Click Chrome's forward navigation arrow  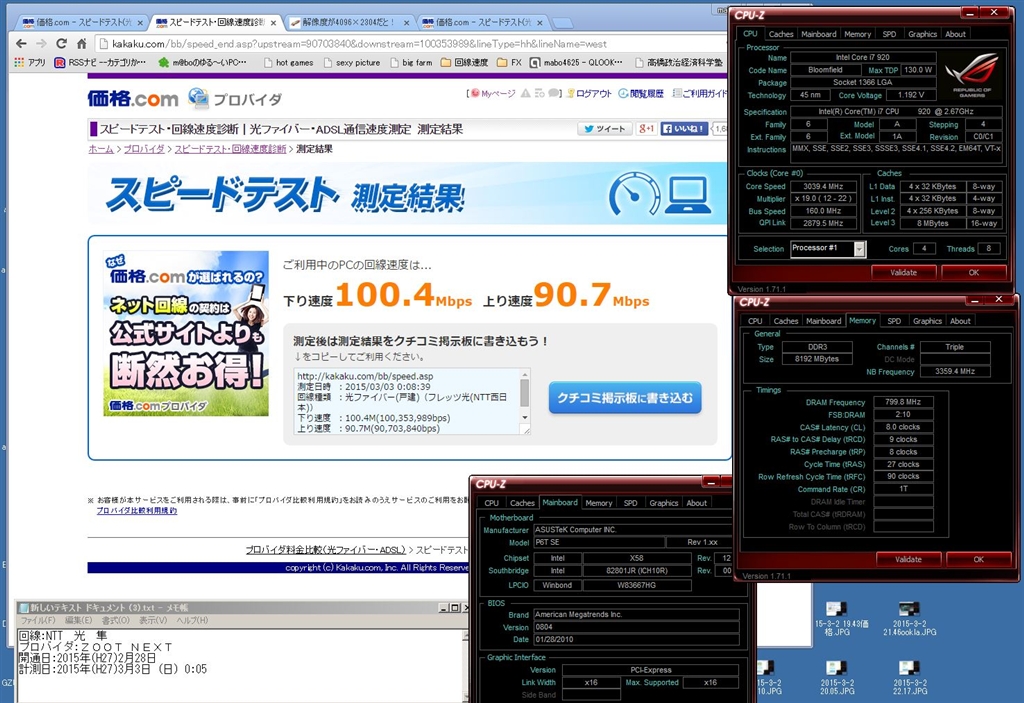[x=41, y=44]
